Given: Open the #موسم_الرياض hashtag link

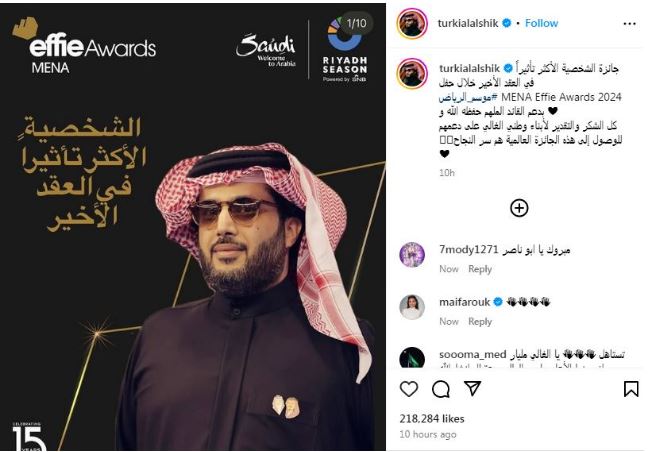Looking at the screenshot, I should click(x=468, y=98).
